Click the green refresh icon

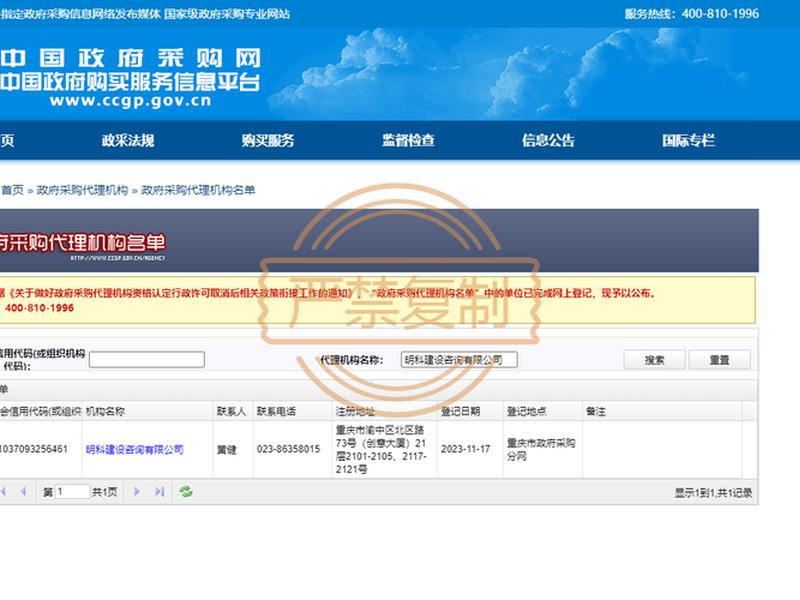point(186,492)
